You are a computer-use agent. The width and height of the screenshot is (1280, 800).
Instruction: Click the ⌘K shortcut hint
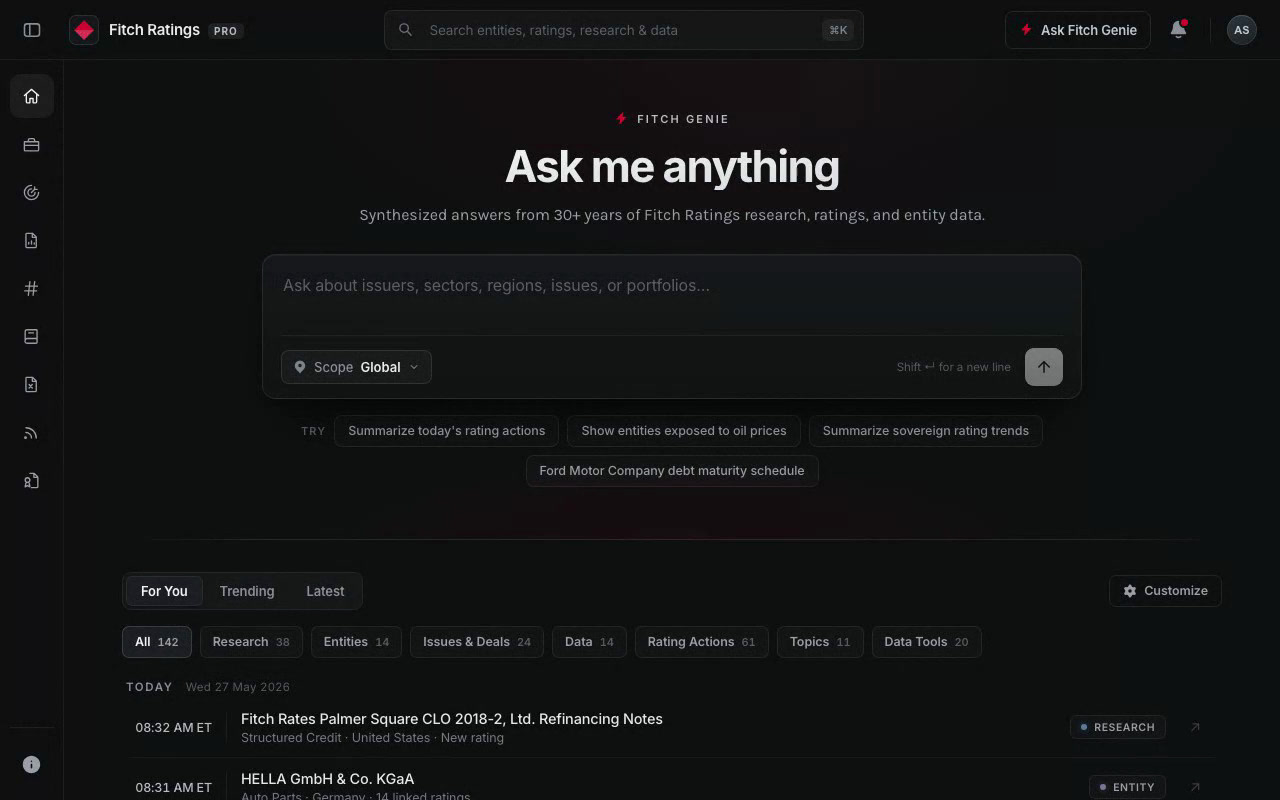[x=838, y=30]
